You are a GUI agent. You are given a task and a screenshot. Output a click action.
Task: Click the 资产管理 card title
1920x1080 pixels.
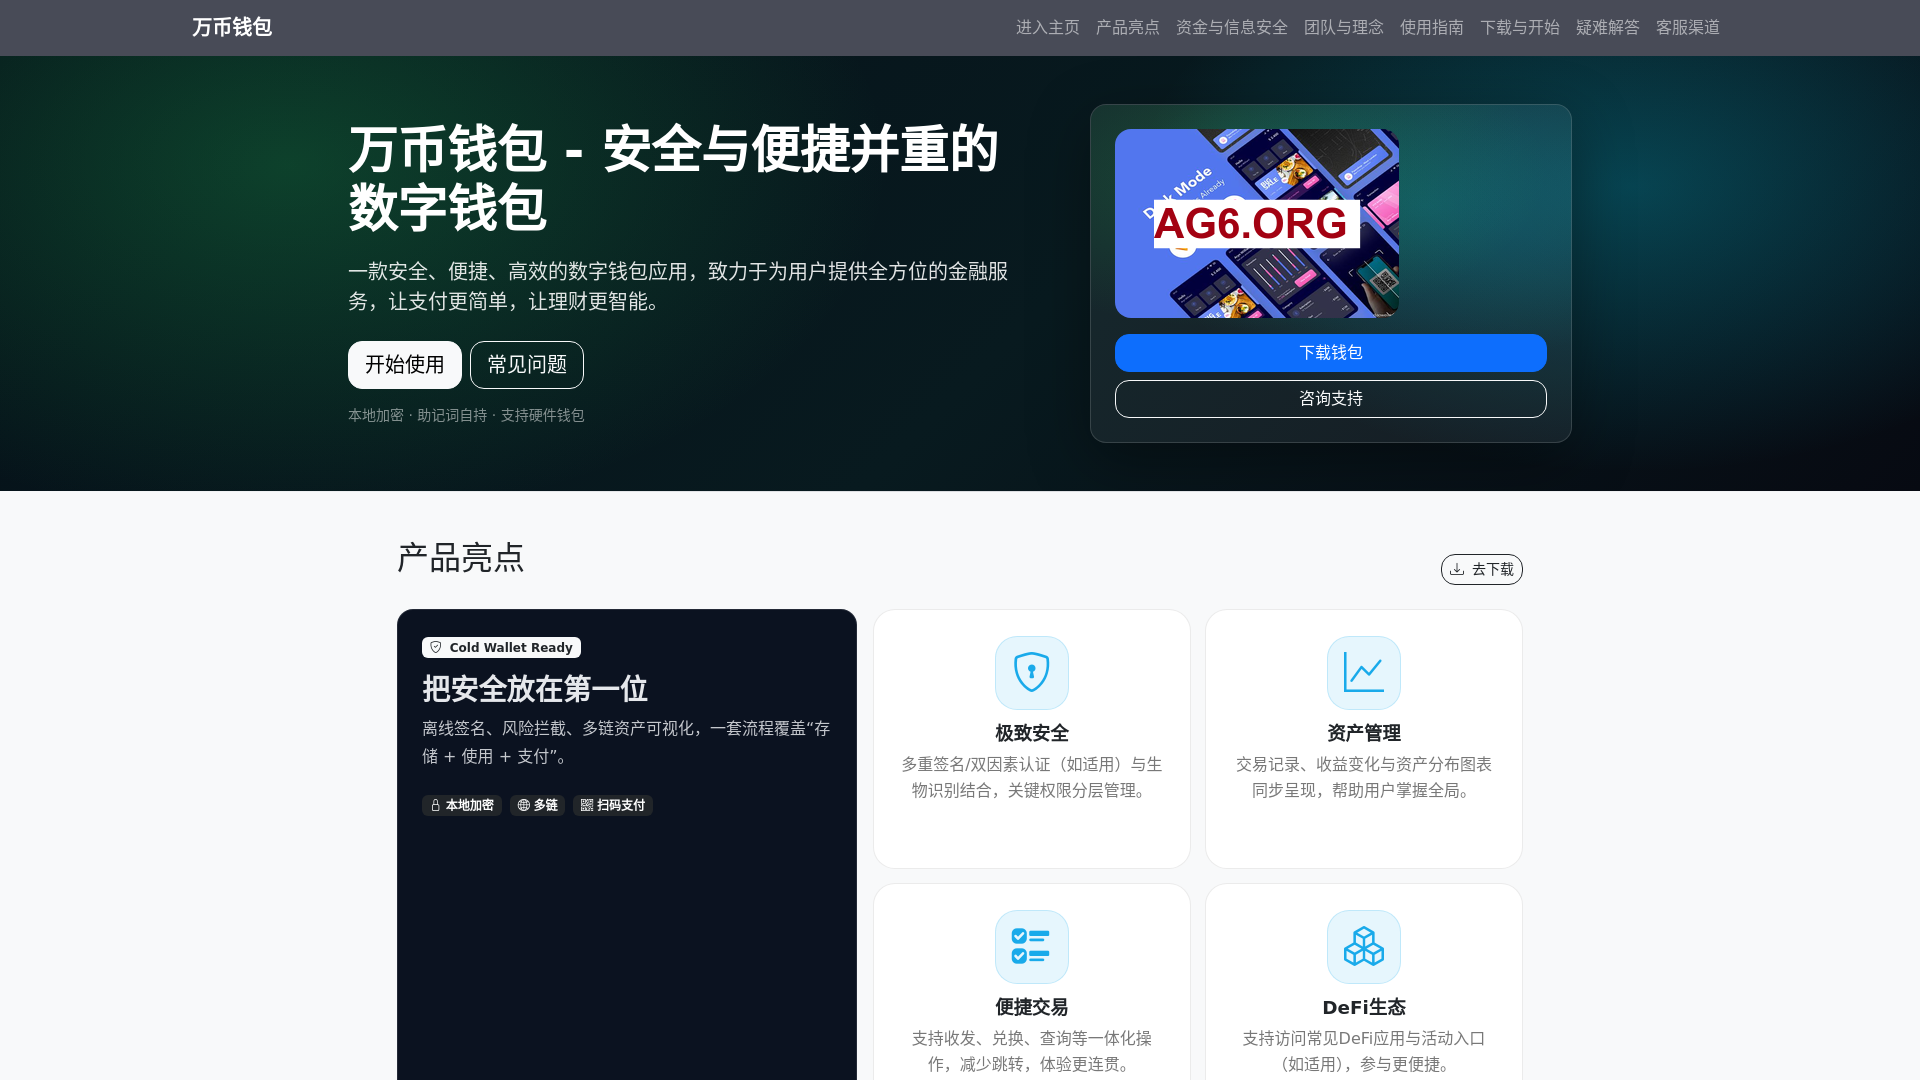click(x=1364, y=733)
